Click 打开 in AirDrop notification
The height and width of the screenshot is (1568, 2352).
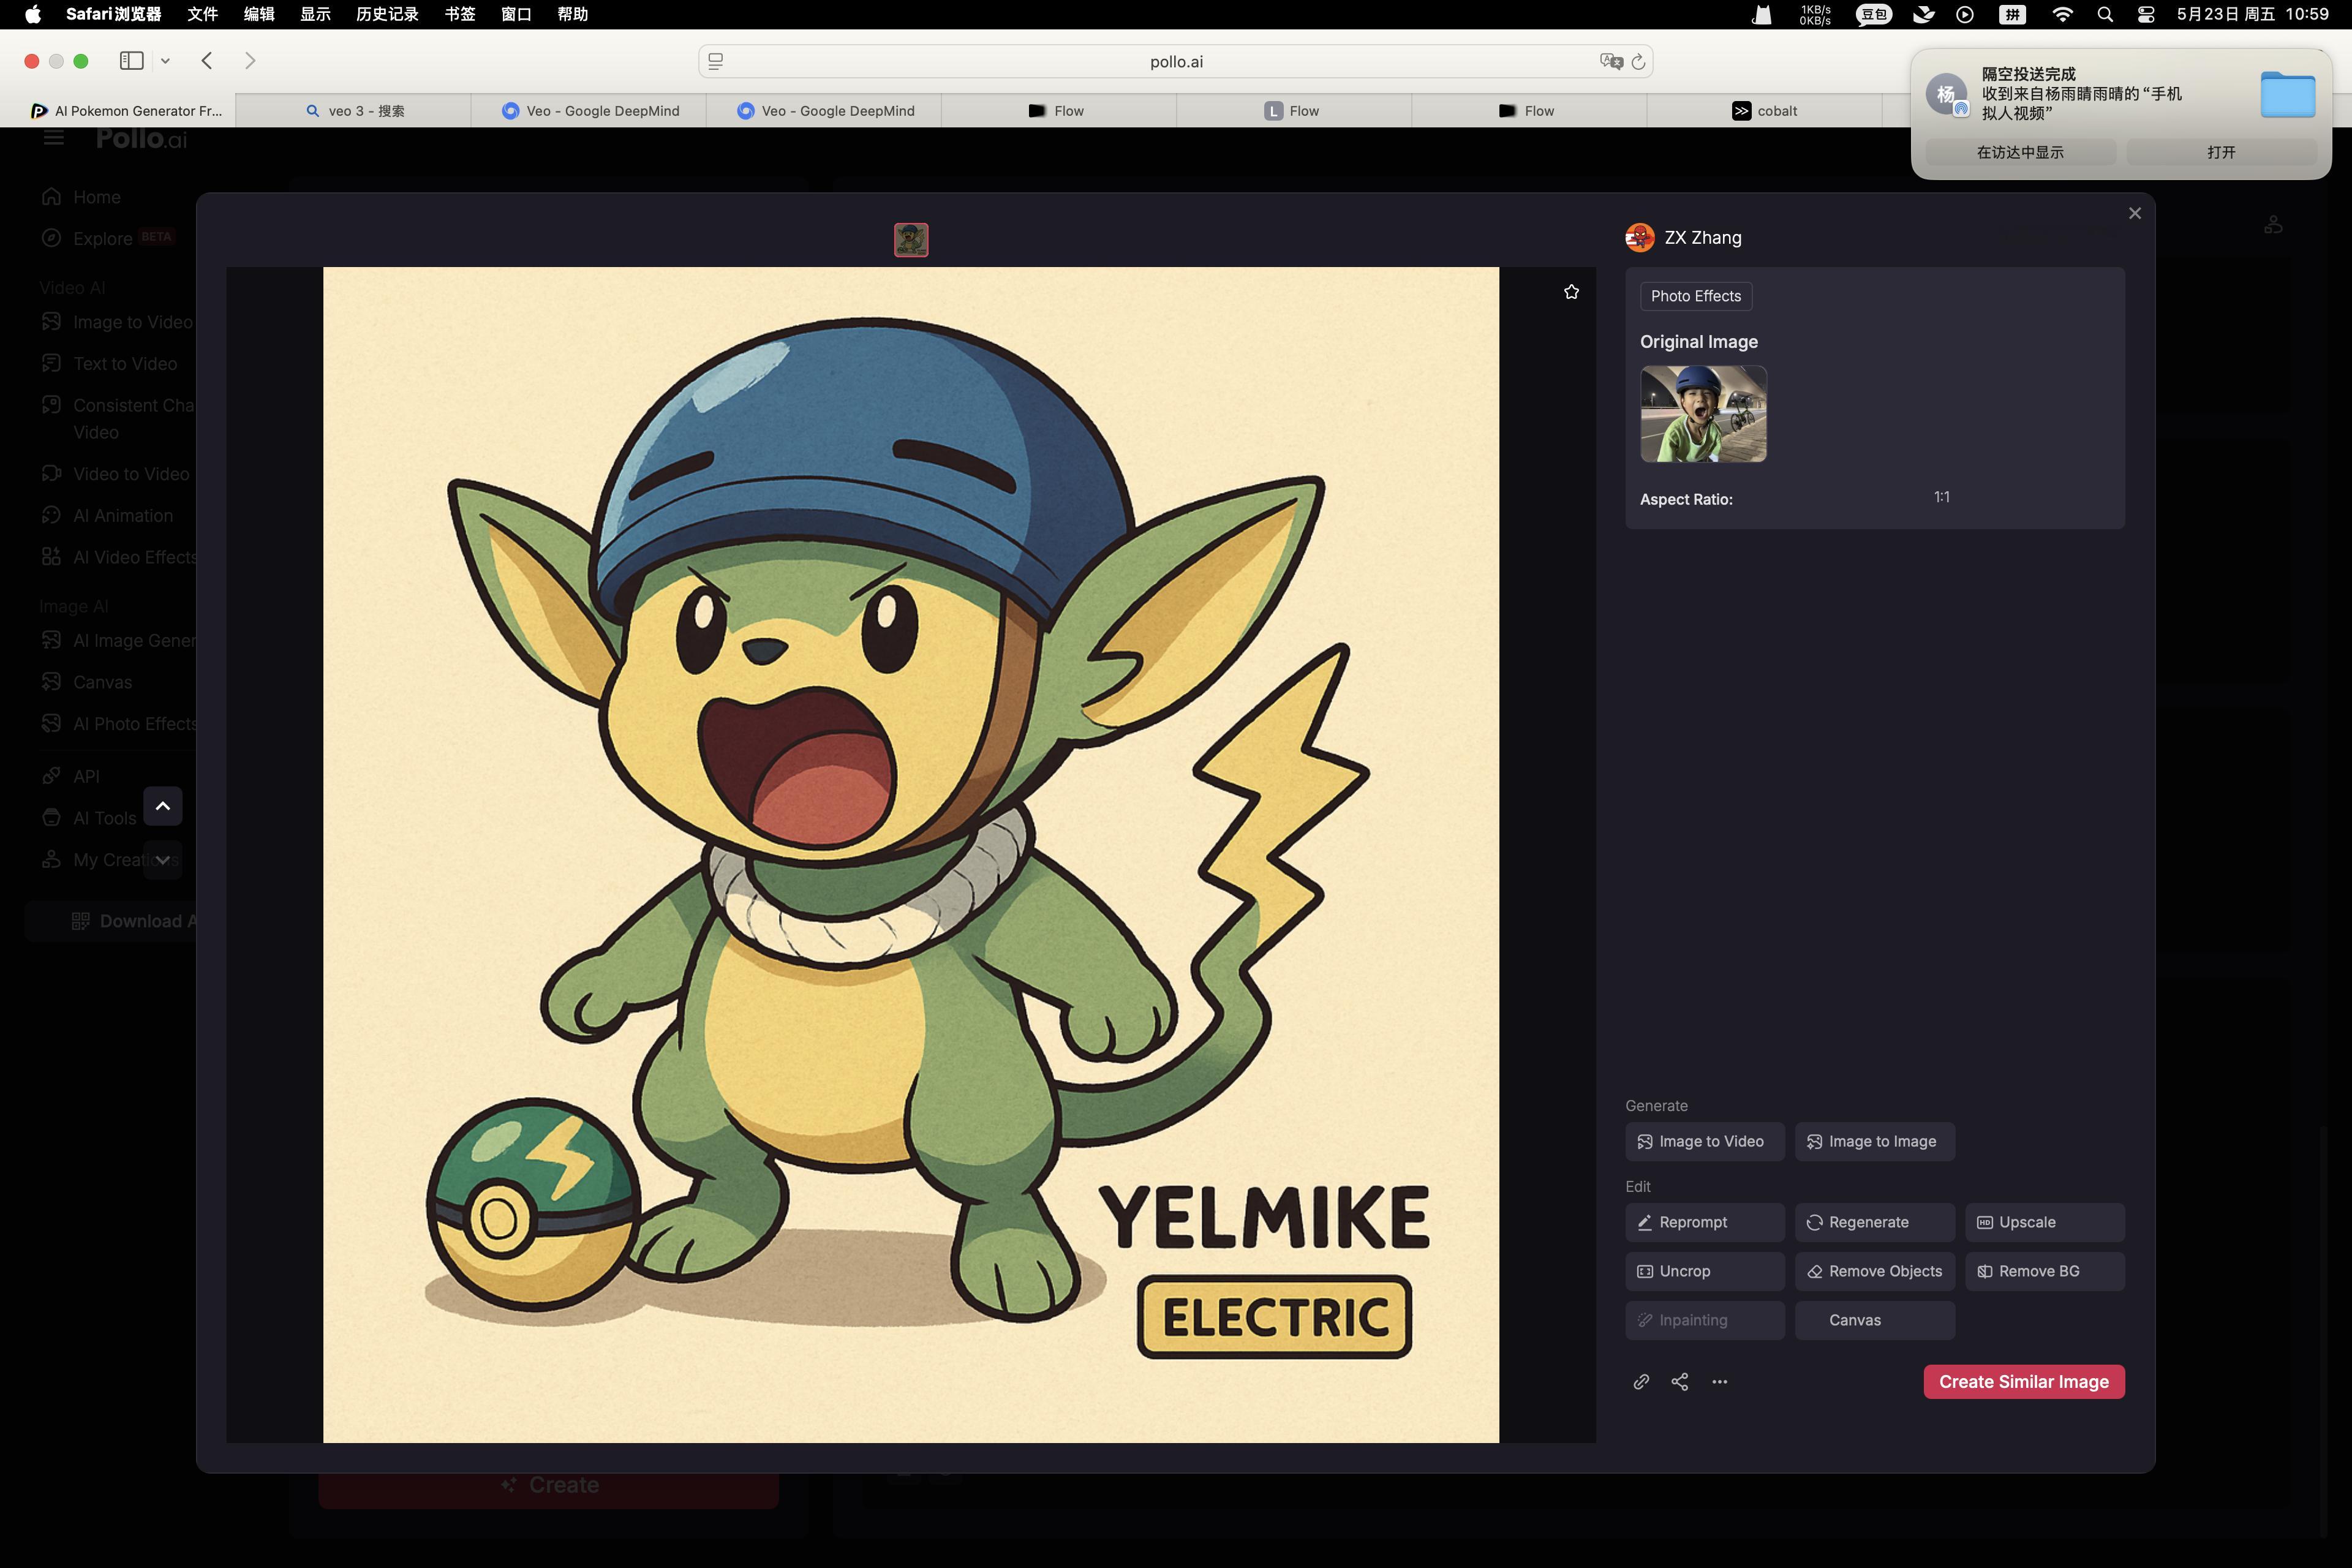click(x=2221, y=152)
